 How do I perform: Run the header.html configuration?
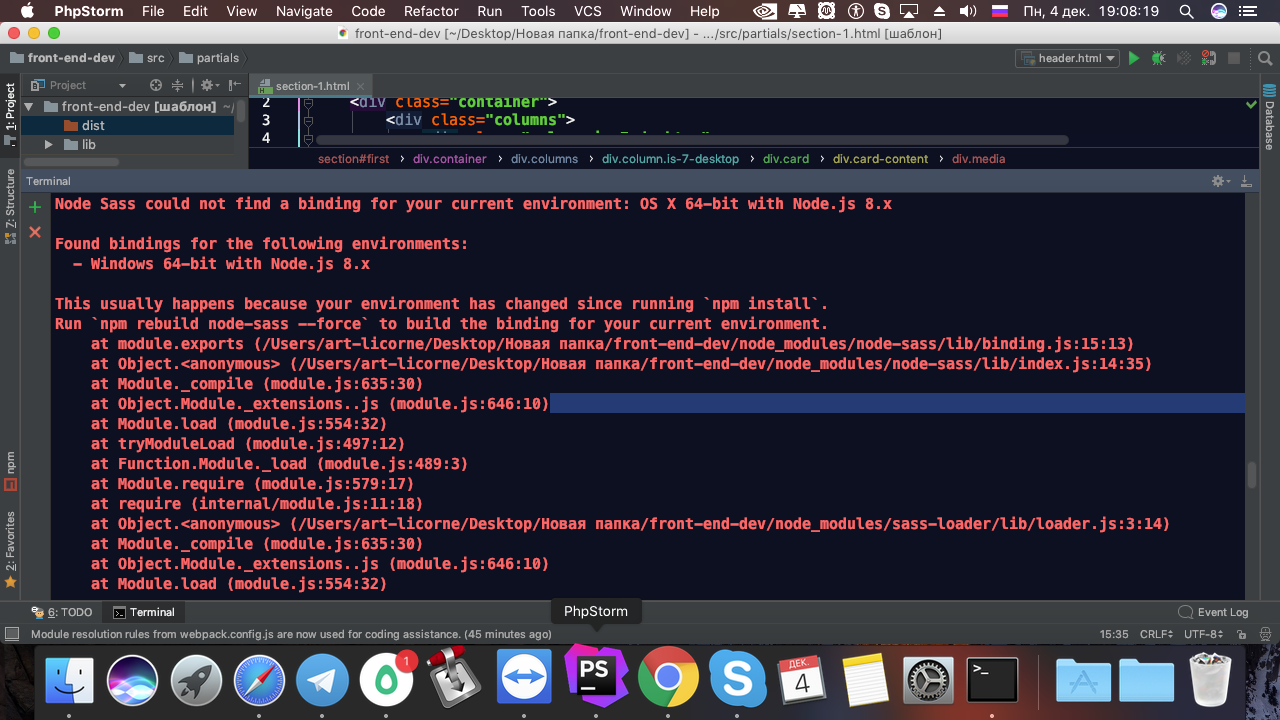(x=1134, y=58)
